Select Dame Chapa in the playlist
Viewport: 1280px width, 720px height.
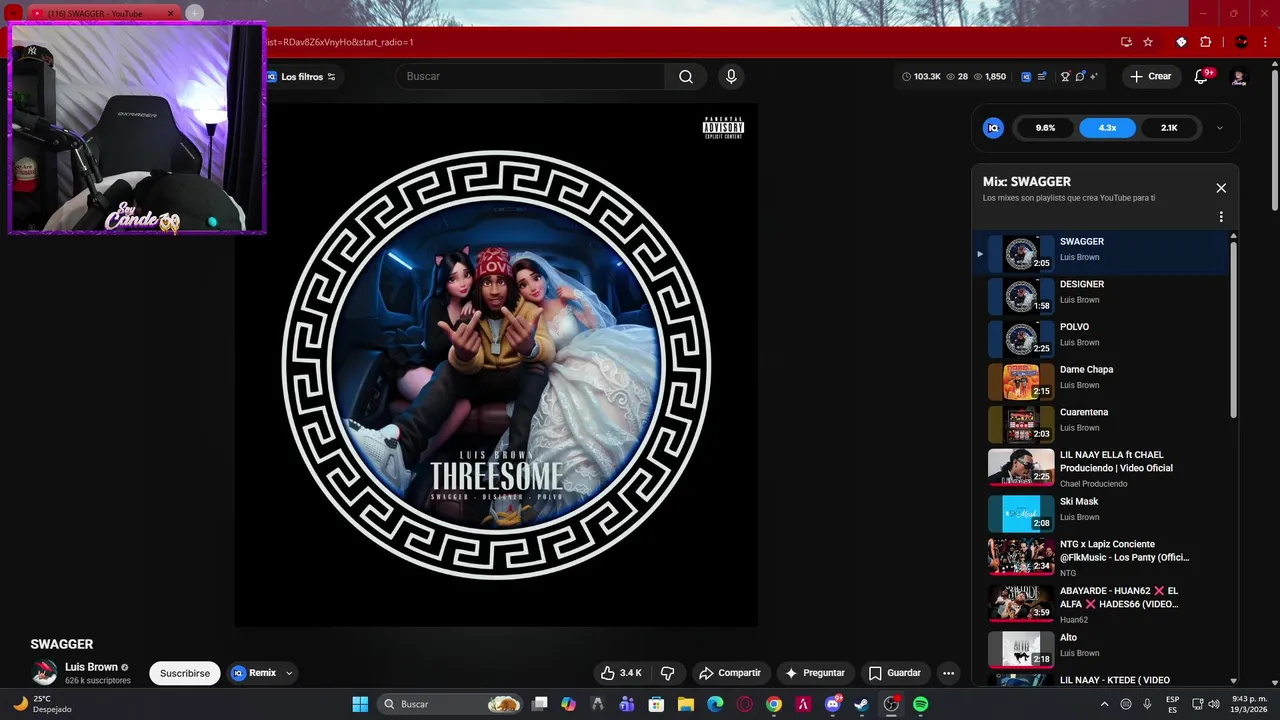[1100, 382]
